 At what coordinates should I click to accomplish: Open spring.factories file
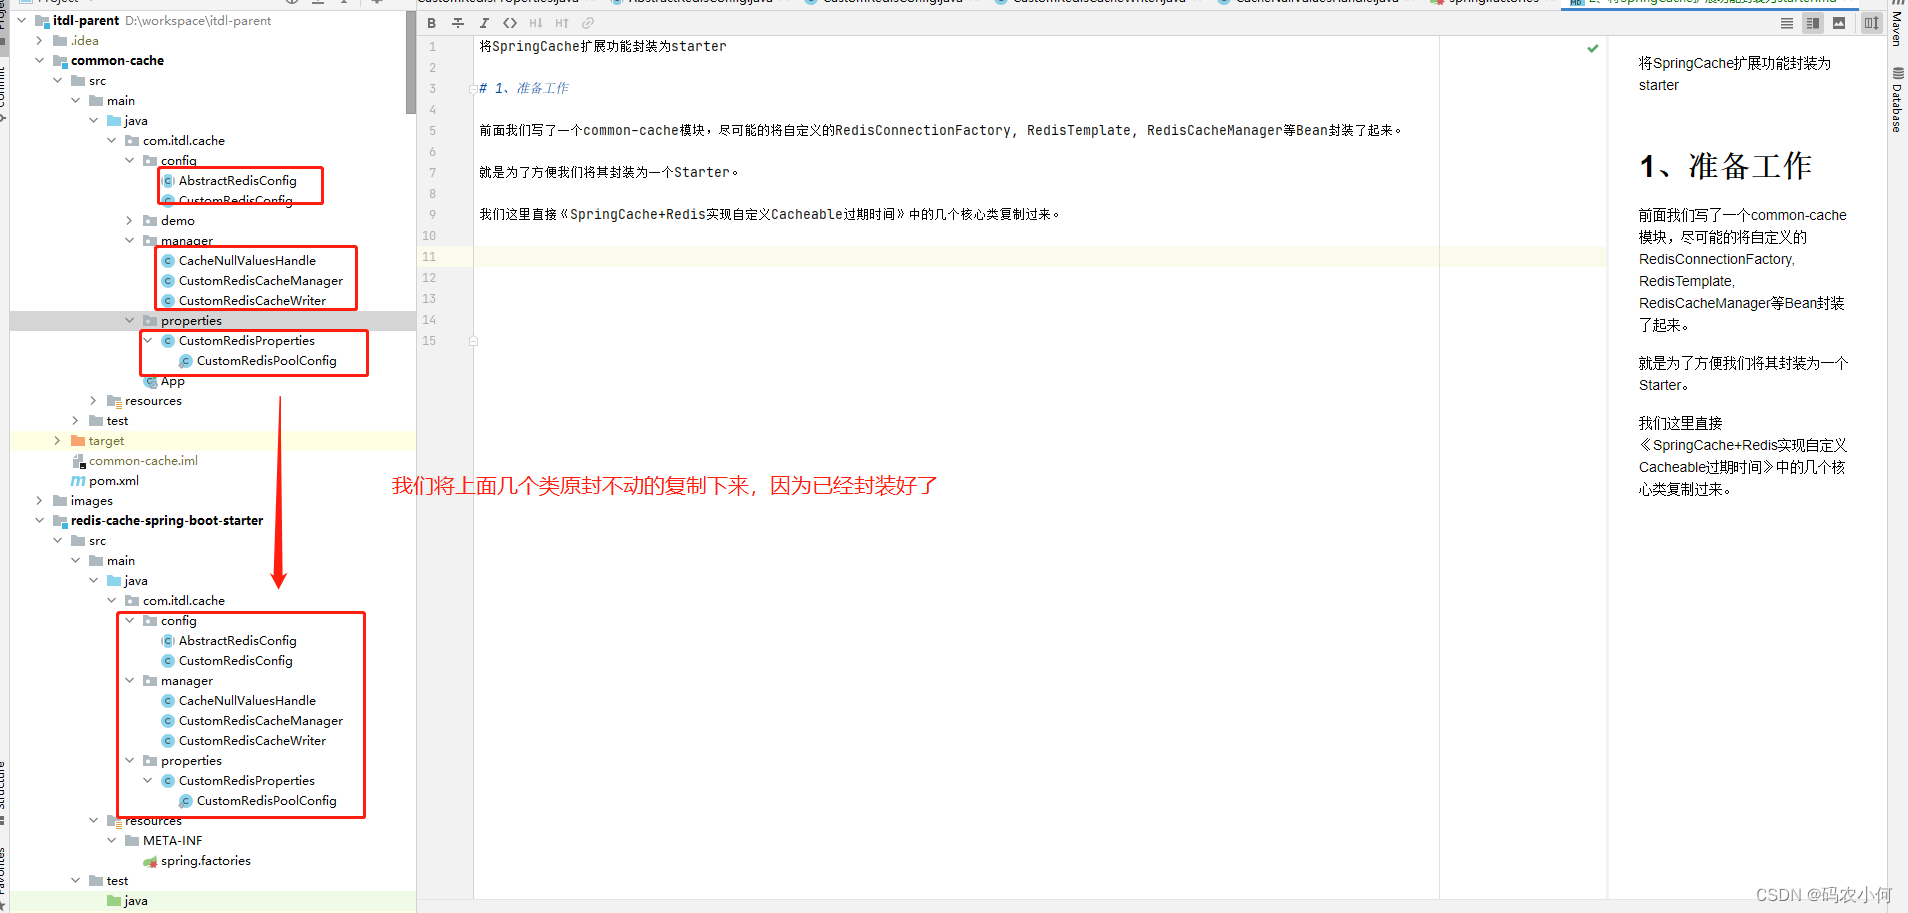tap(205, 860)
